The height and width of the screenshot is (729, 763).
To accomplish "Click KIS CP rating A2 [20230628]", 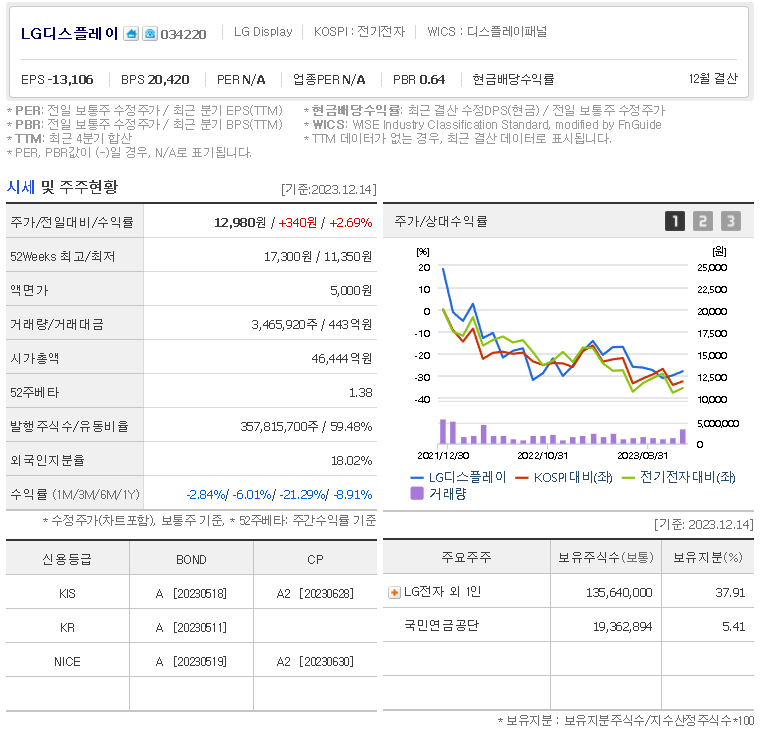I will coord(315,594).
